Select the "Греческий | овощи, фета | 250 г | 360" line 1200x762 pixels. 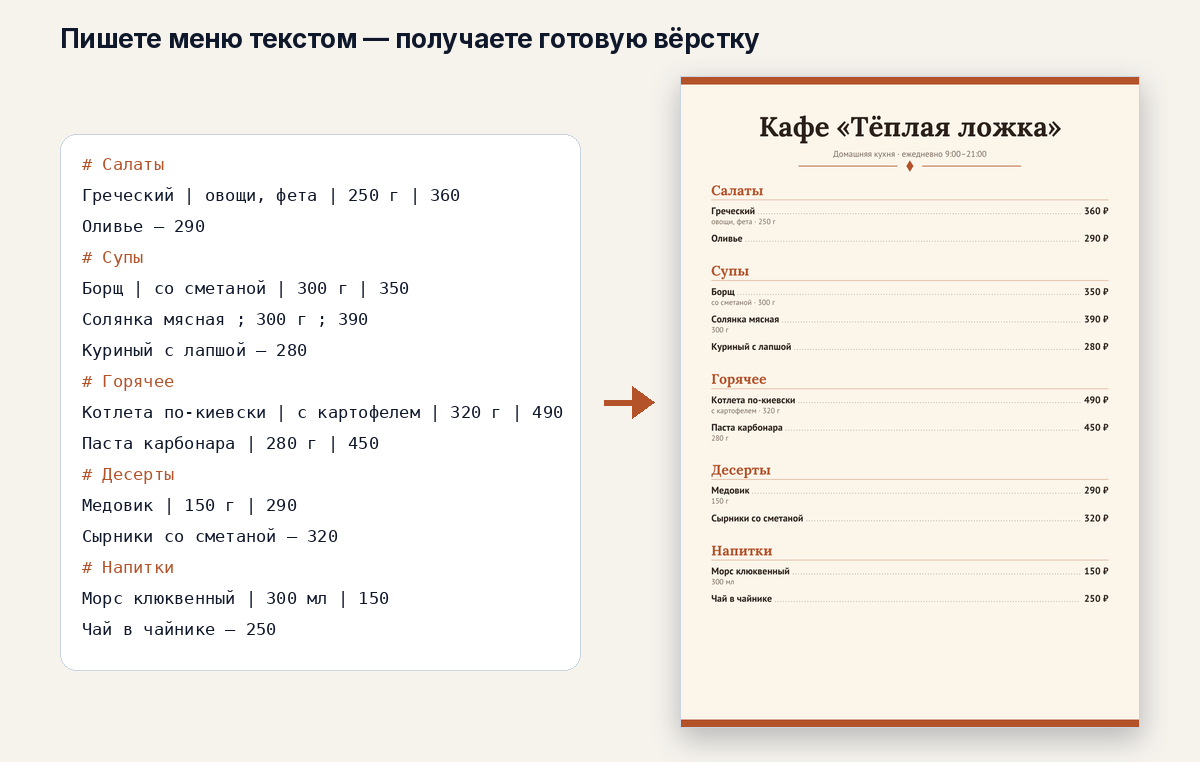271,195
